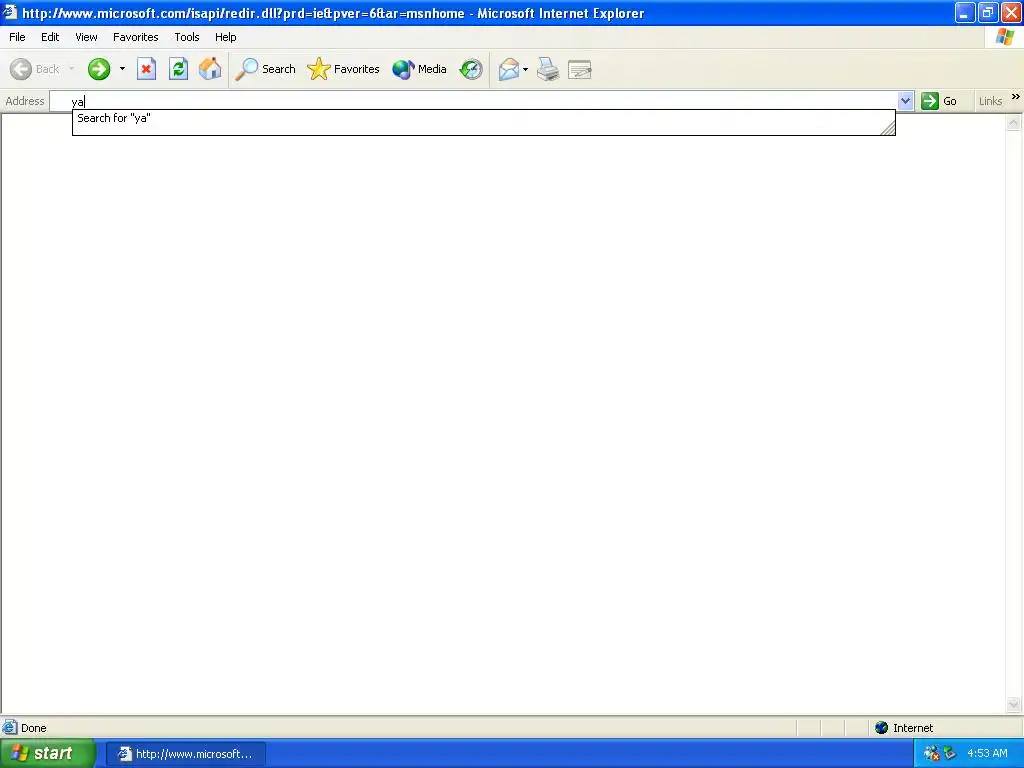The image size is (1024, 768).
Task: Click the resize grip of the autocomplete list
Action: pyautogui.click(x=888, y=129)
